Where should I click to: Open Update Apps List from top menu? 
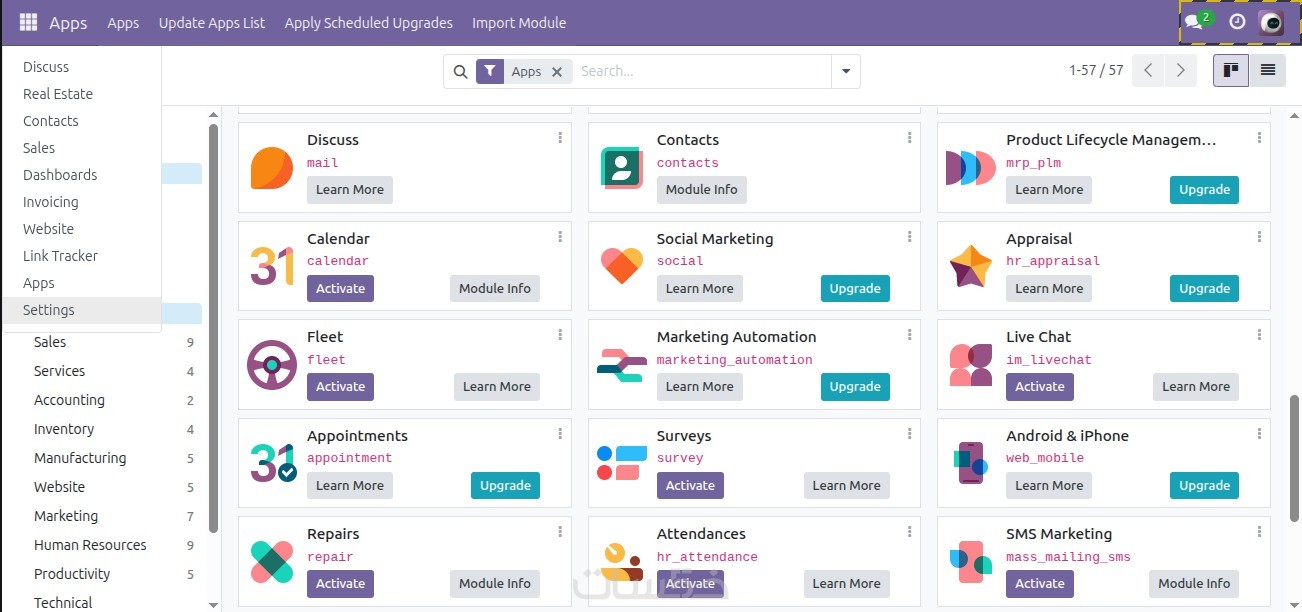point(212,23)
